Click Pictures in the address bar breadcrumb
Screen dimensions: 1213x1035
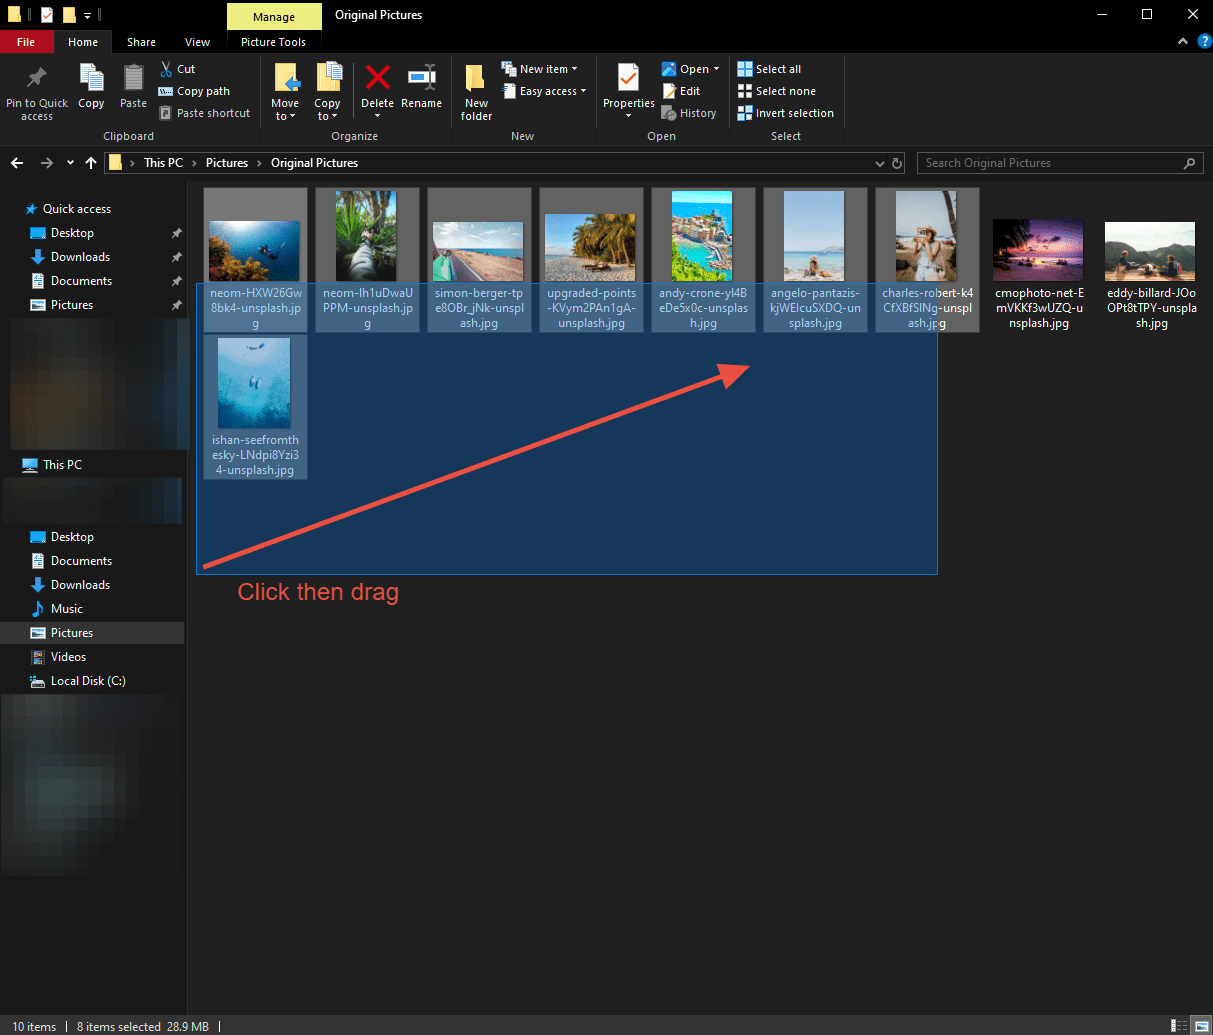[x=227, y=163]
